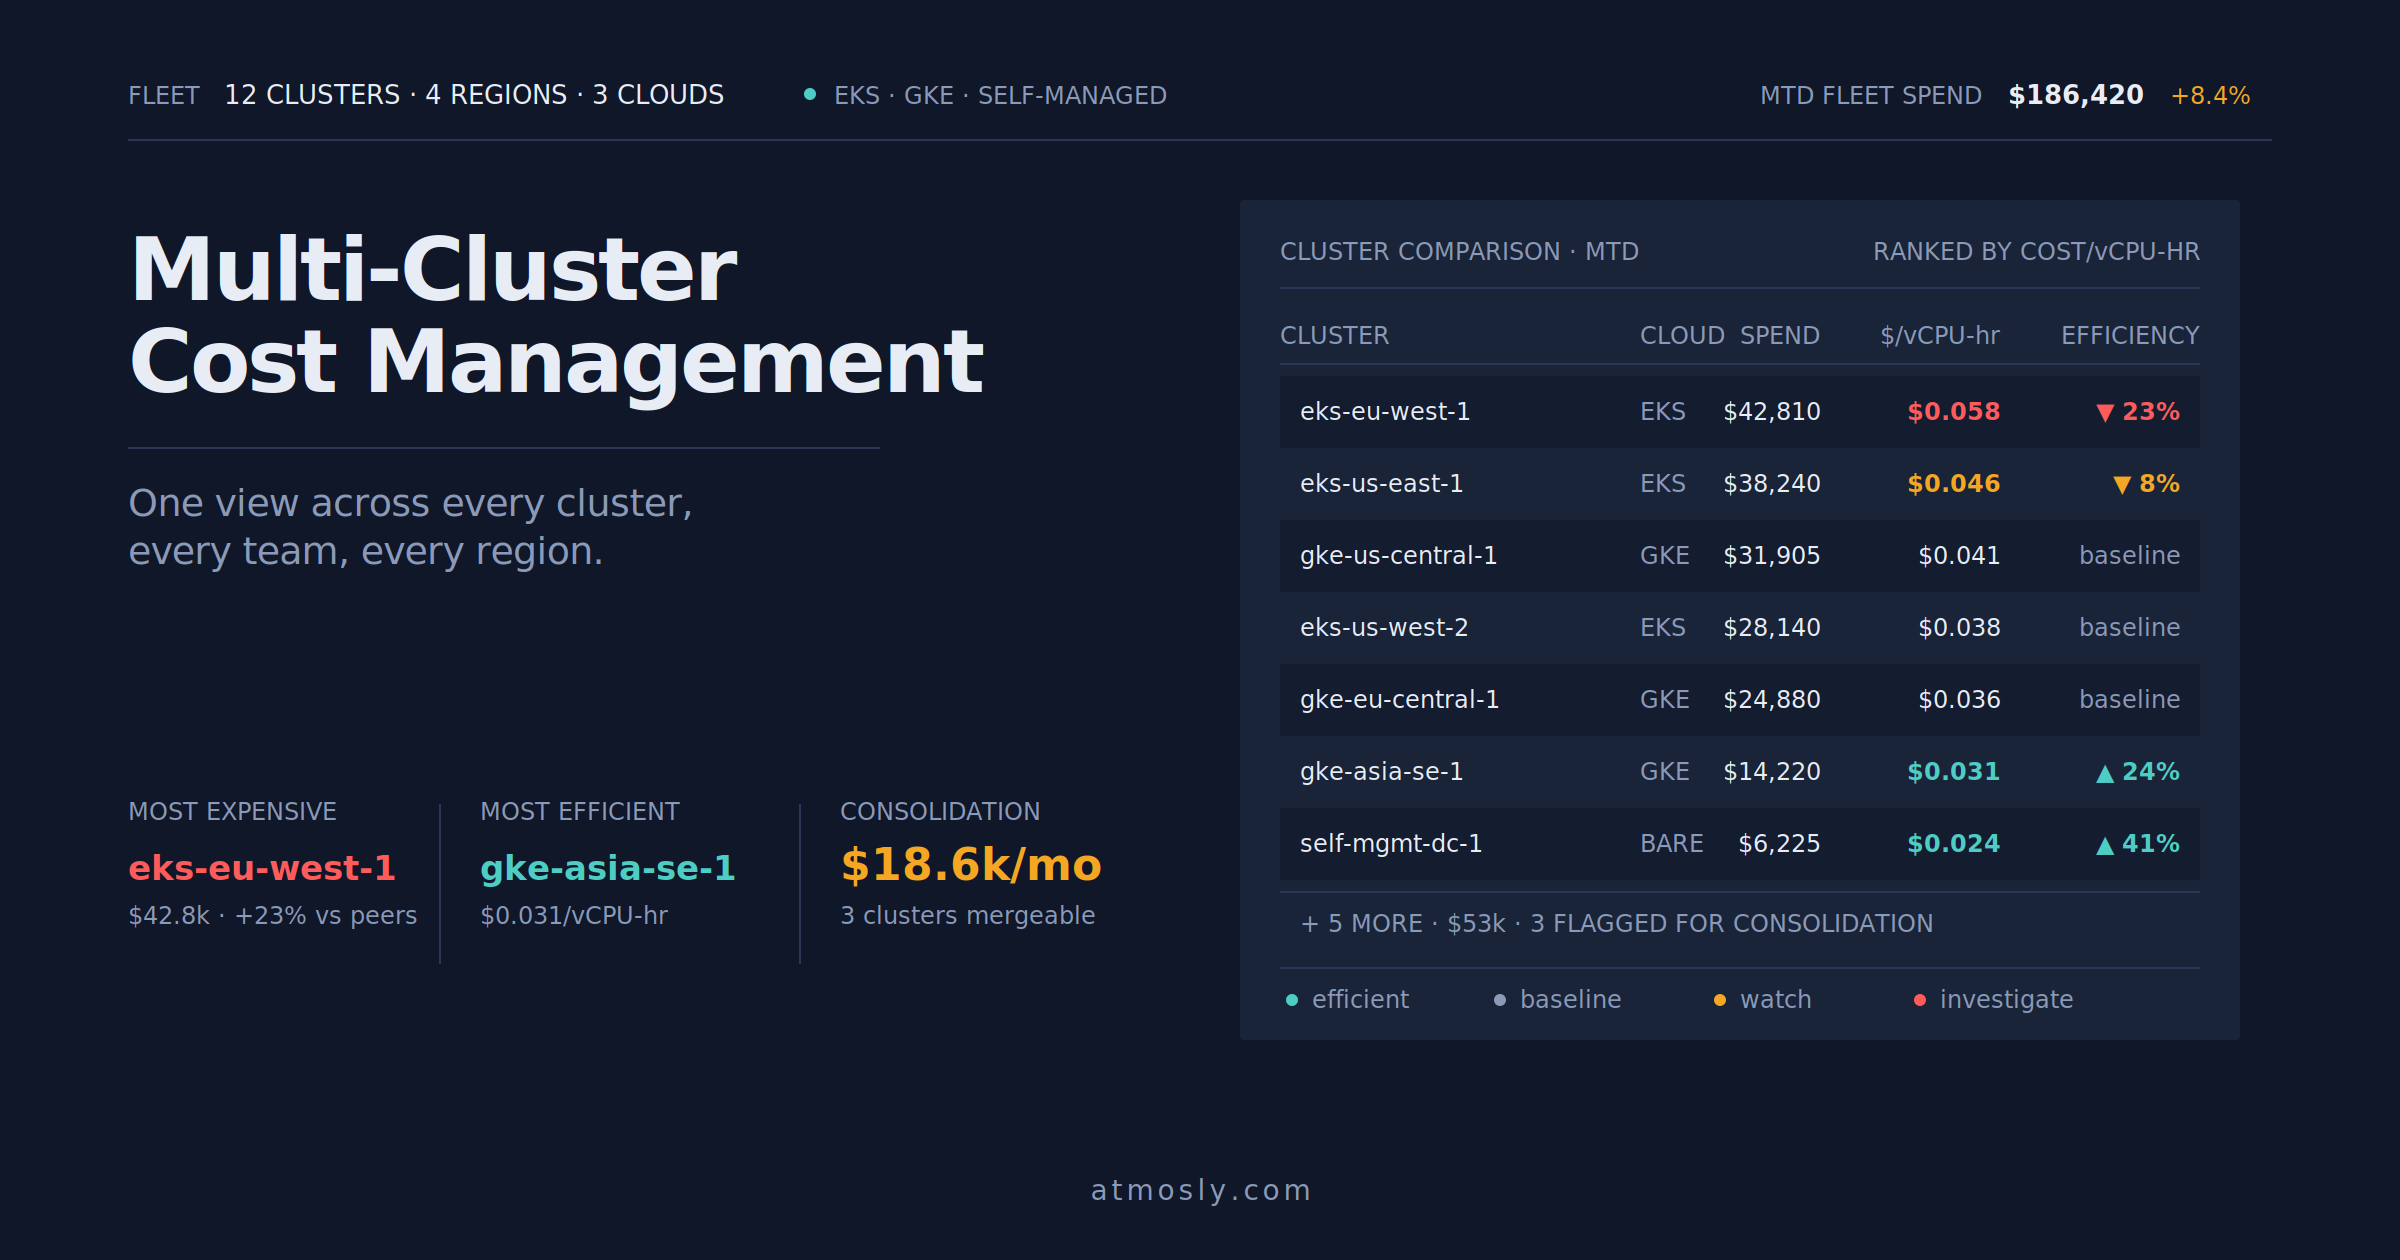Click the CLUSTER COMPARISON · MTD heading

click(1459, 251)
